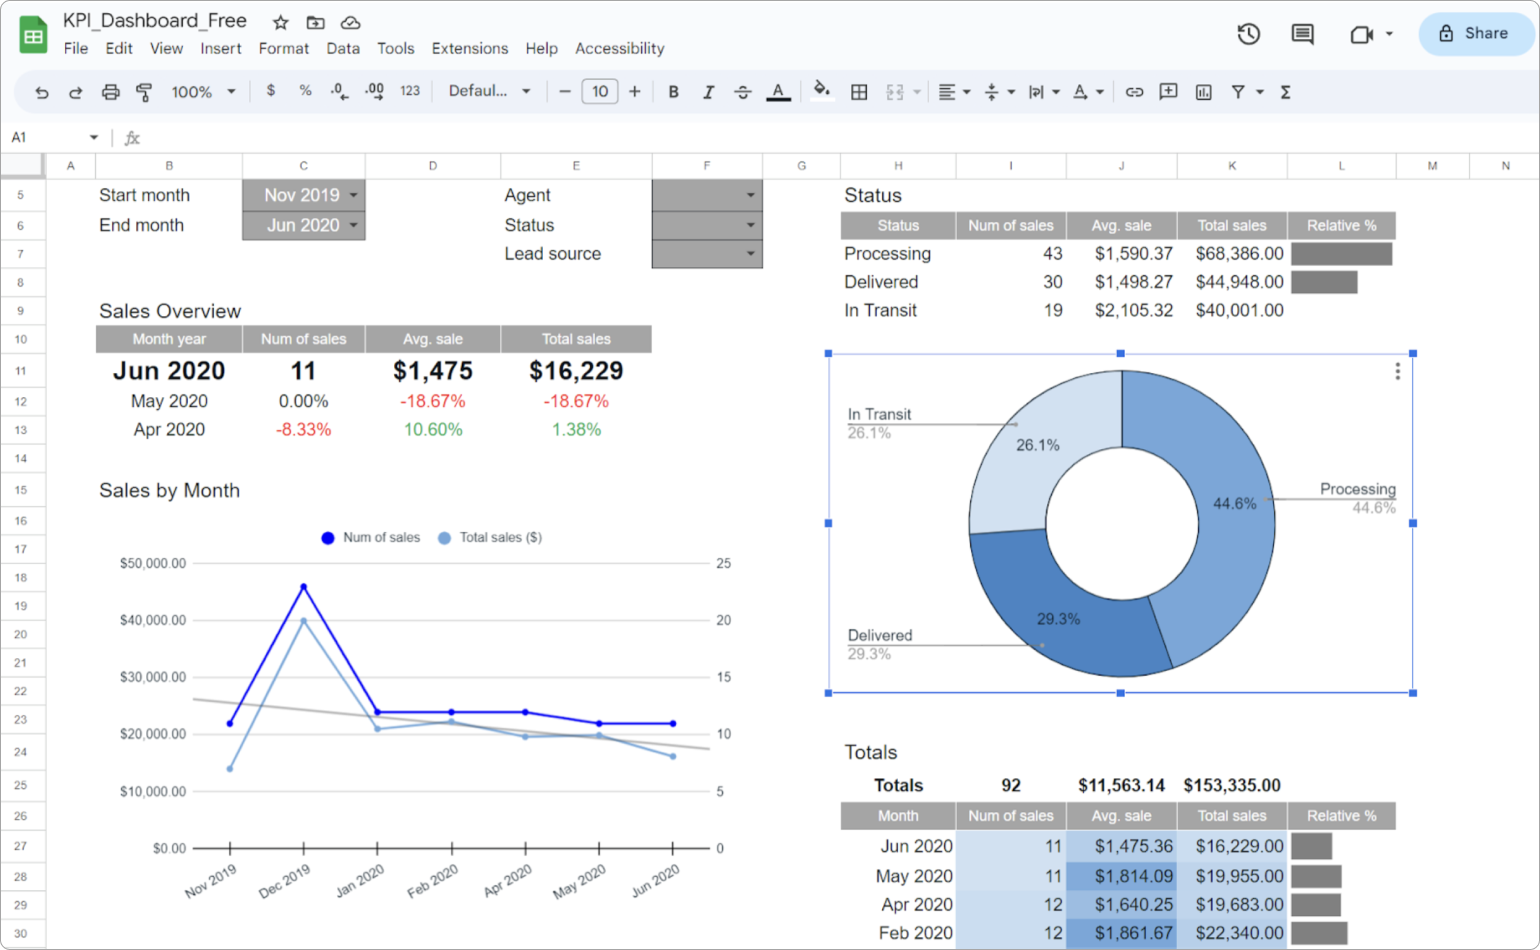Open the fill color bucket
This screenshot has width=1540, height=950.
point(821,91)
